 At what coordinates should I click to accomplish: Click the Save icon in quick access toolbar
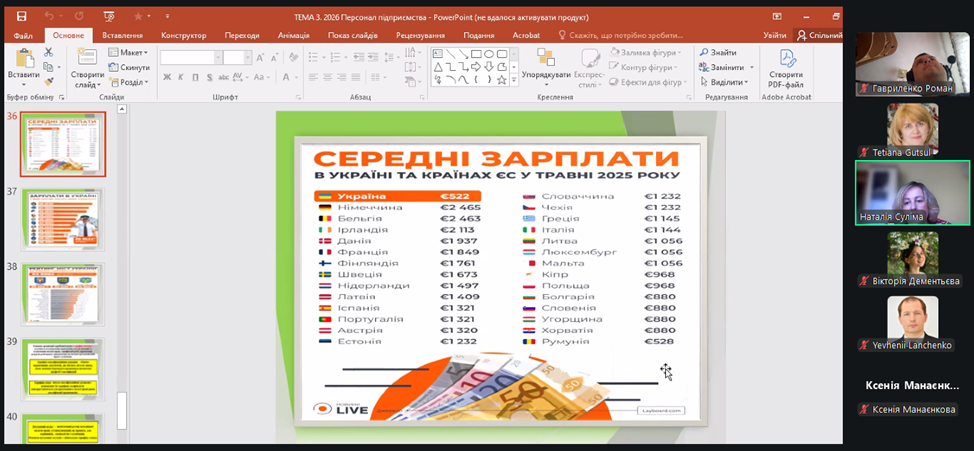[21, 16]
